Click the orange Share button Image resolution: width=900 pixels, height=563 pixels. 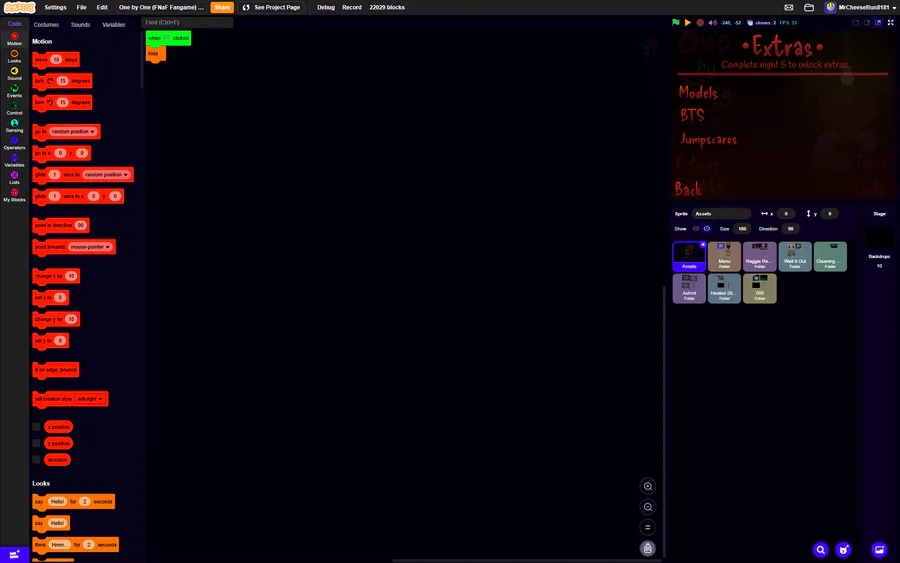tap(222, 7)
